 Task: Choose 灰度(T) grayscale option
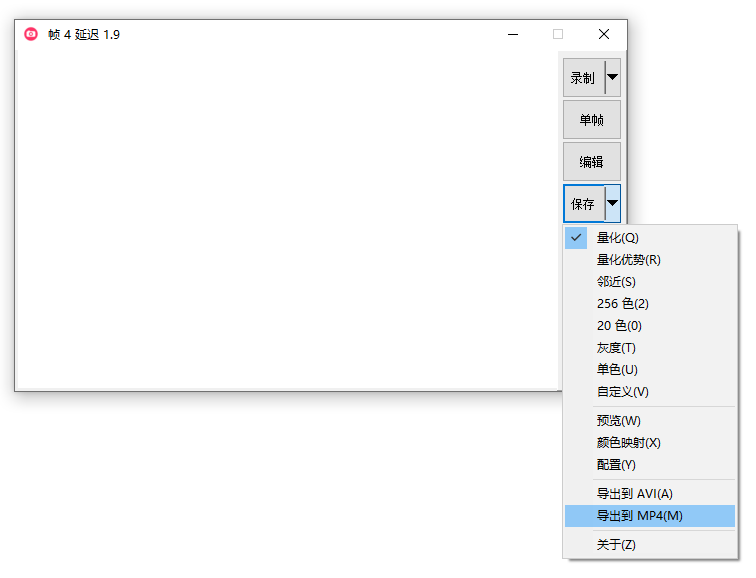coord(616,348)
